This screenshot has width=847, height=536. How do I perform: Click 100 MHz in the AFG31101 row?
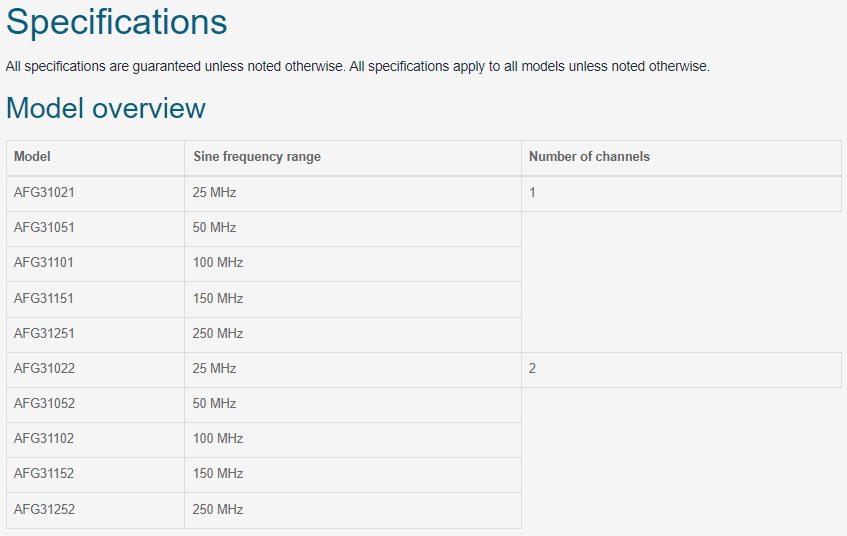point(218,263)
